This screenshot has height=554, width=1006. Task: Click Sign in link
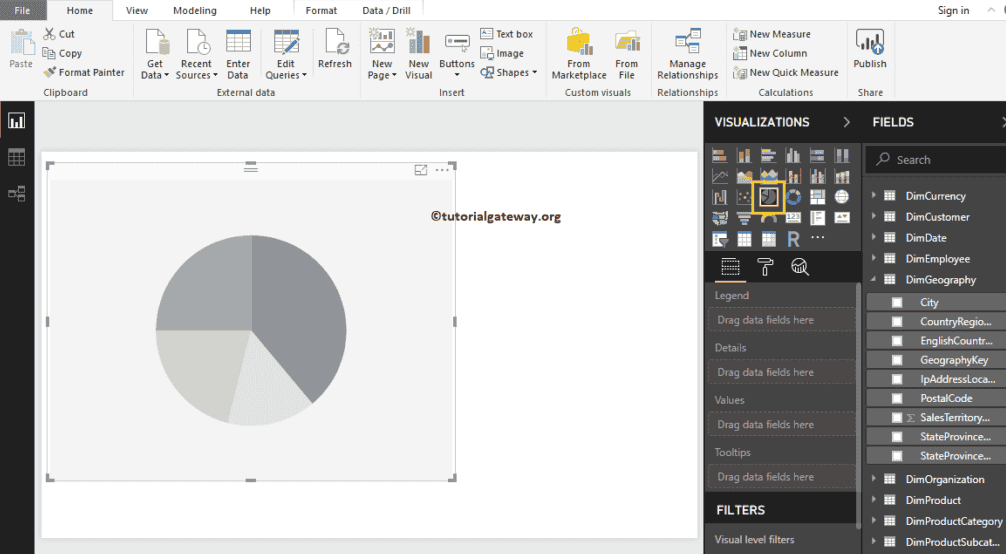tap(953, 11)
